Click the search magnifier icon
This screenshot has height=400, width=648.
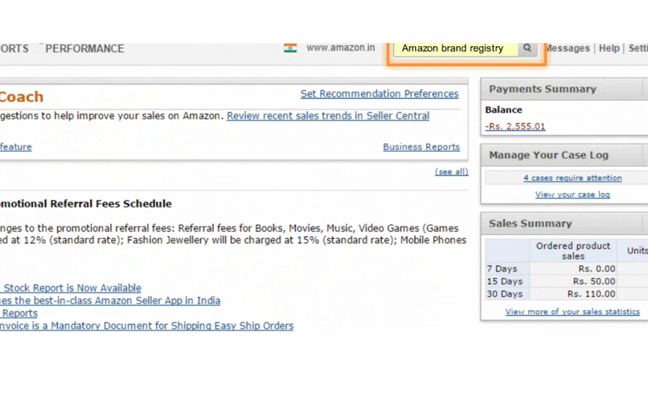[527, 48]
